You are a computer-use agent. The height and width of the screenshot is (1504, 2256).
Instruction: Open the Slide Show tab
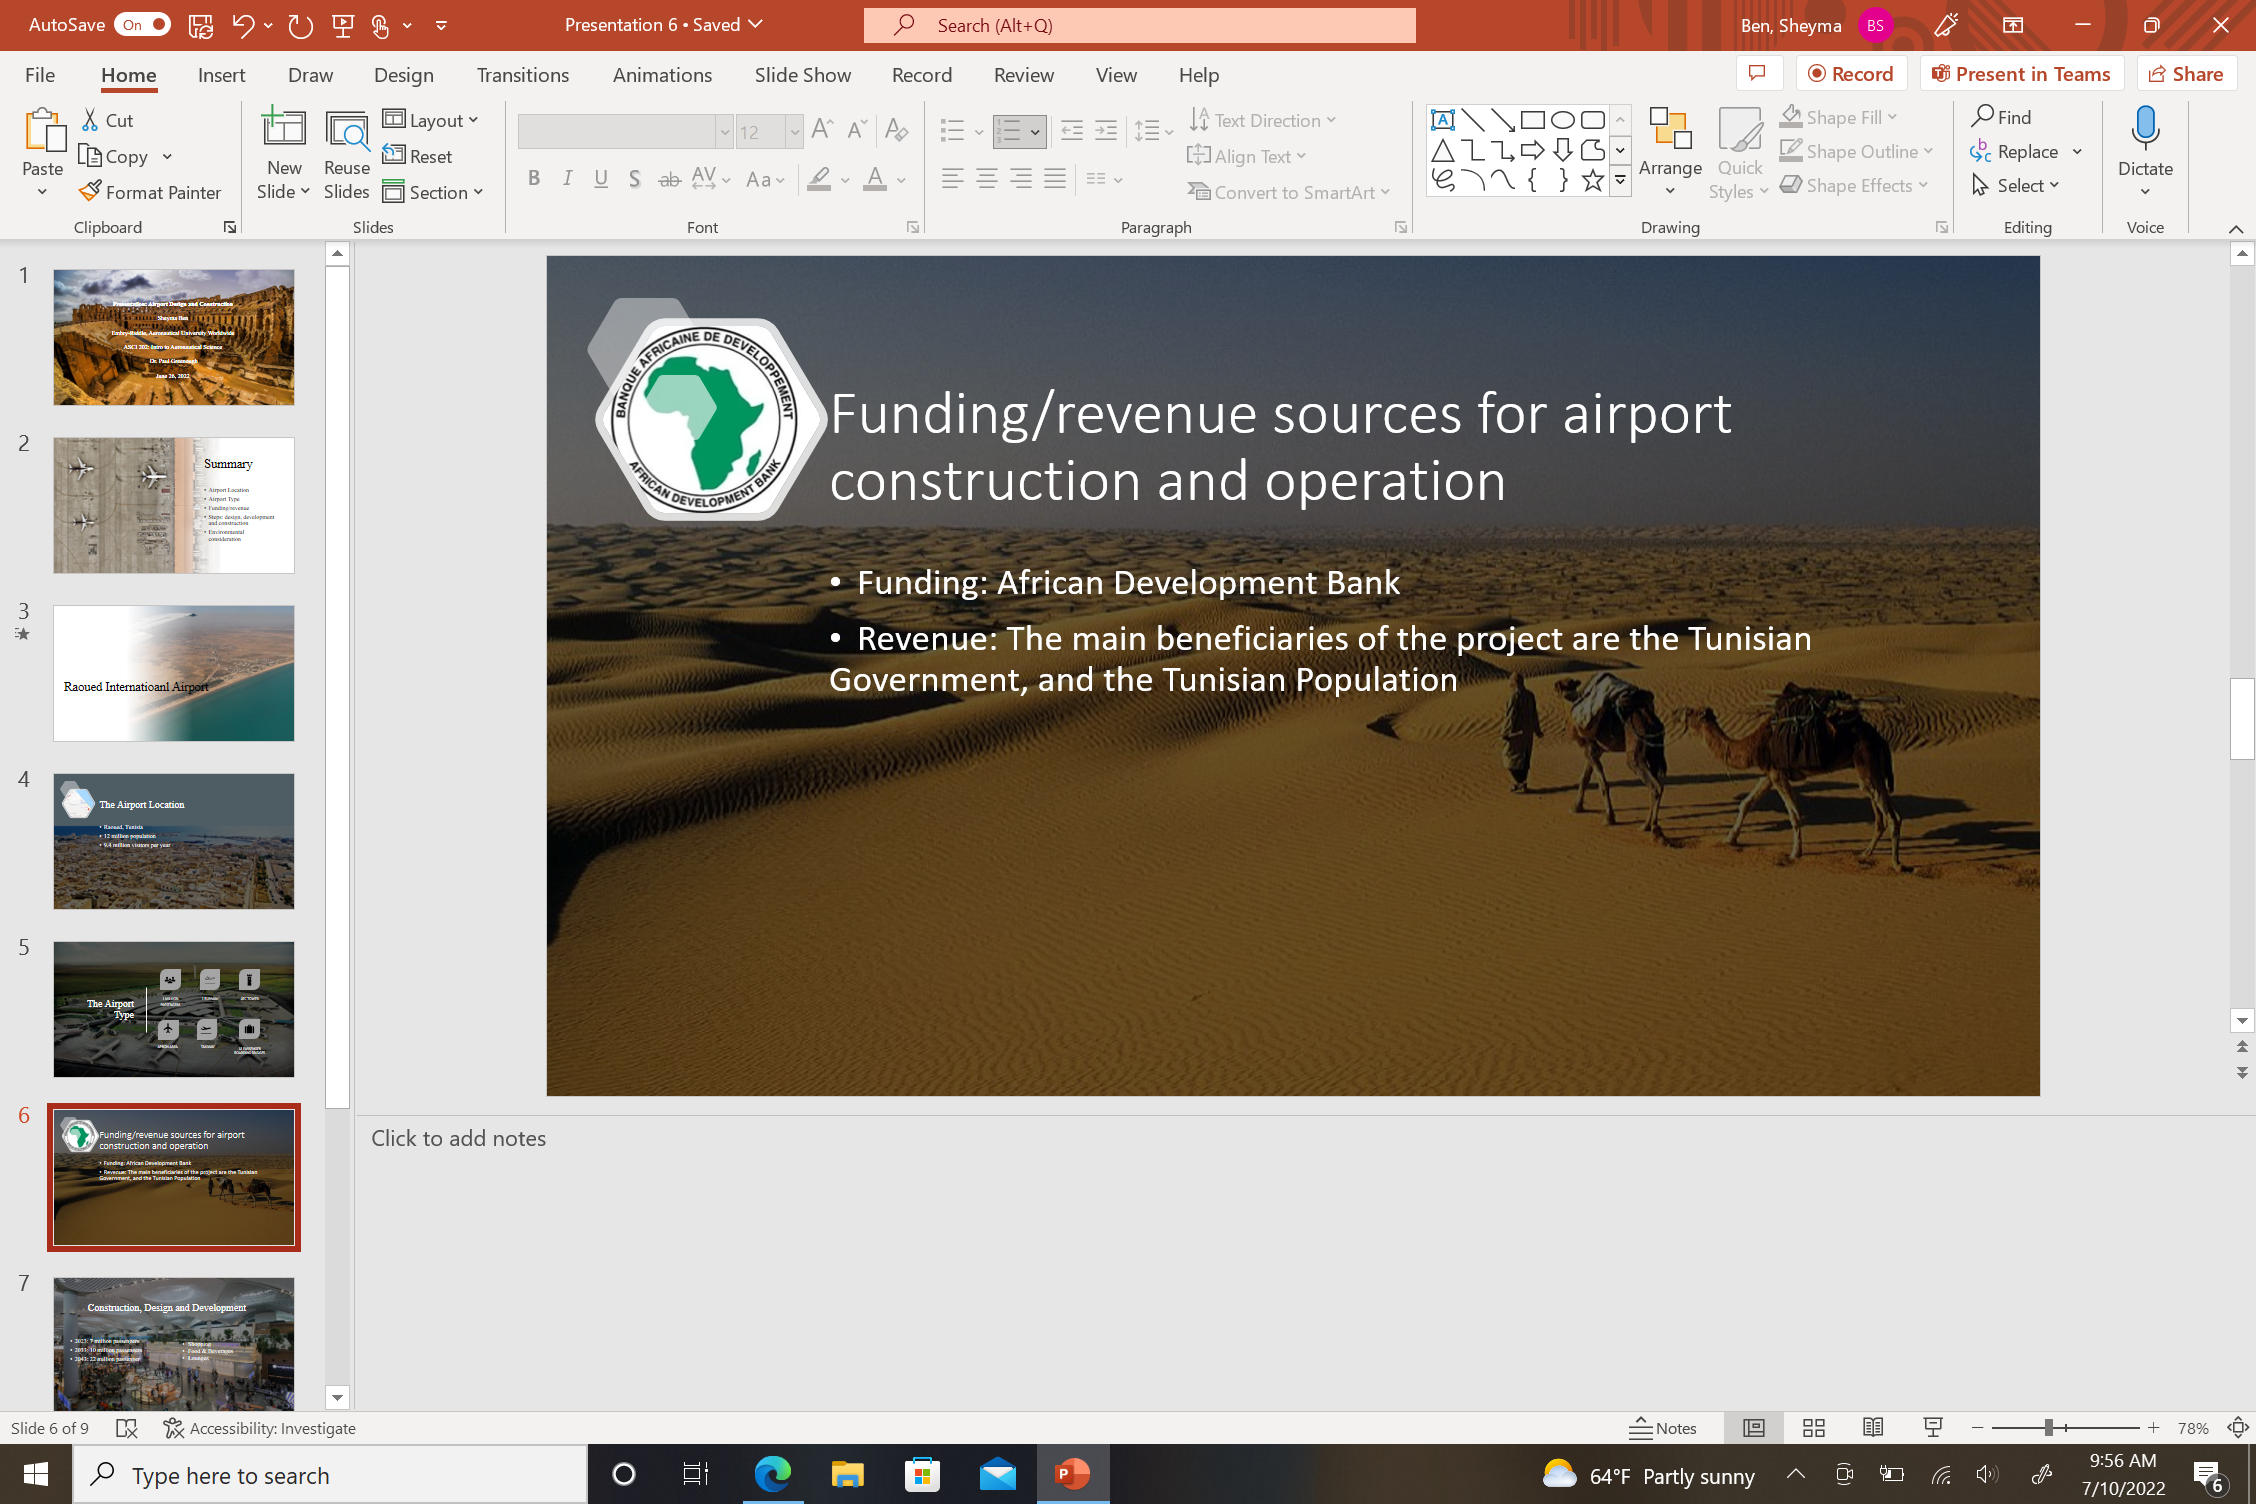click(802, 74)
